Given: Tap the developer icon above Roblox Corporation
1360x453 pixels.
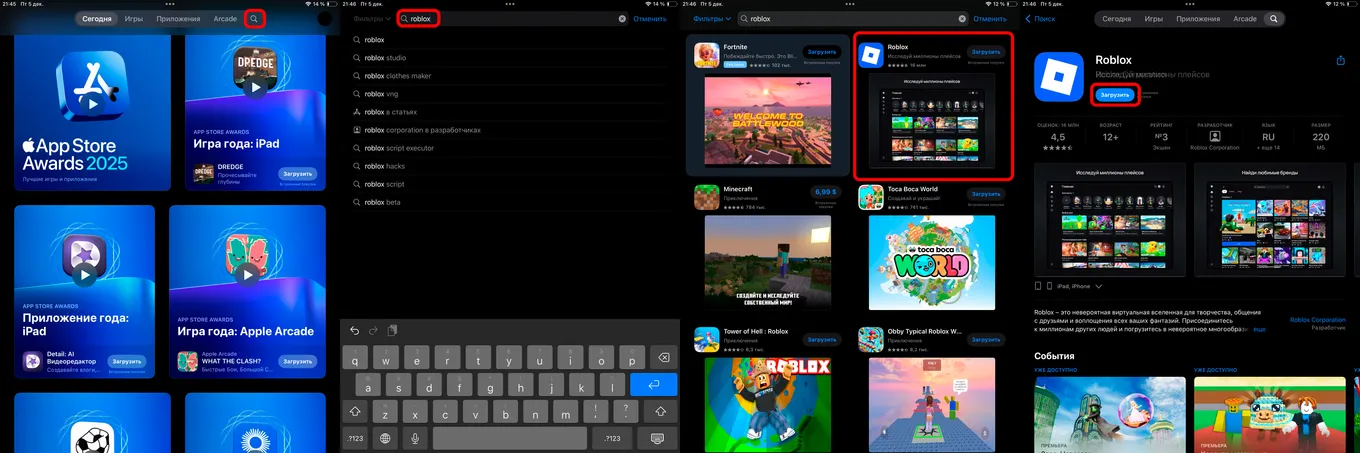Looking at the screenshot, I should [1214, 137].
